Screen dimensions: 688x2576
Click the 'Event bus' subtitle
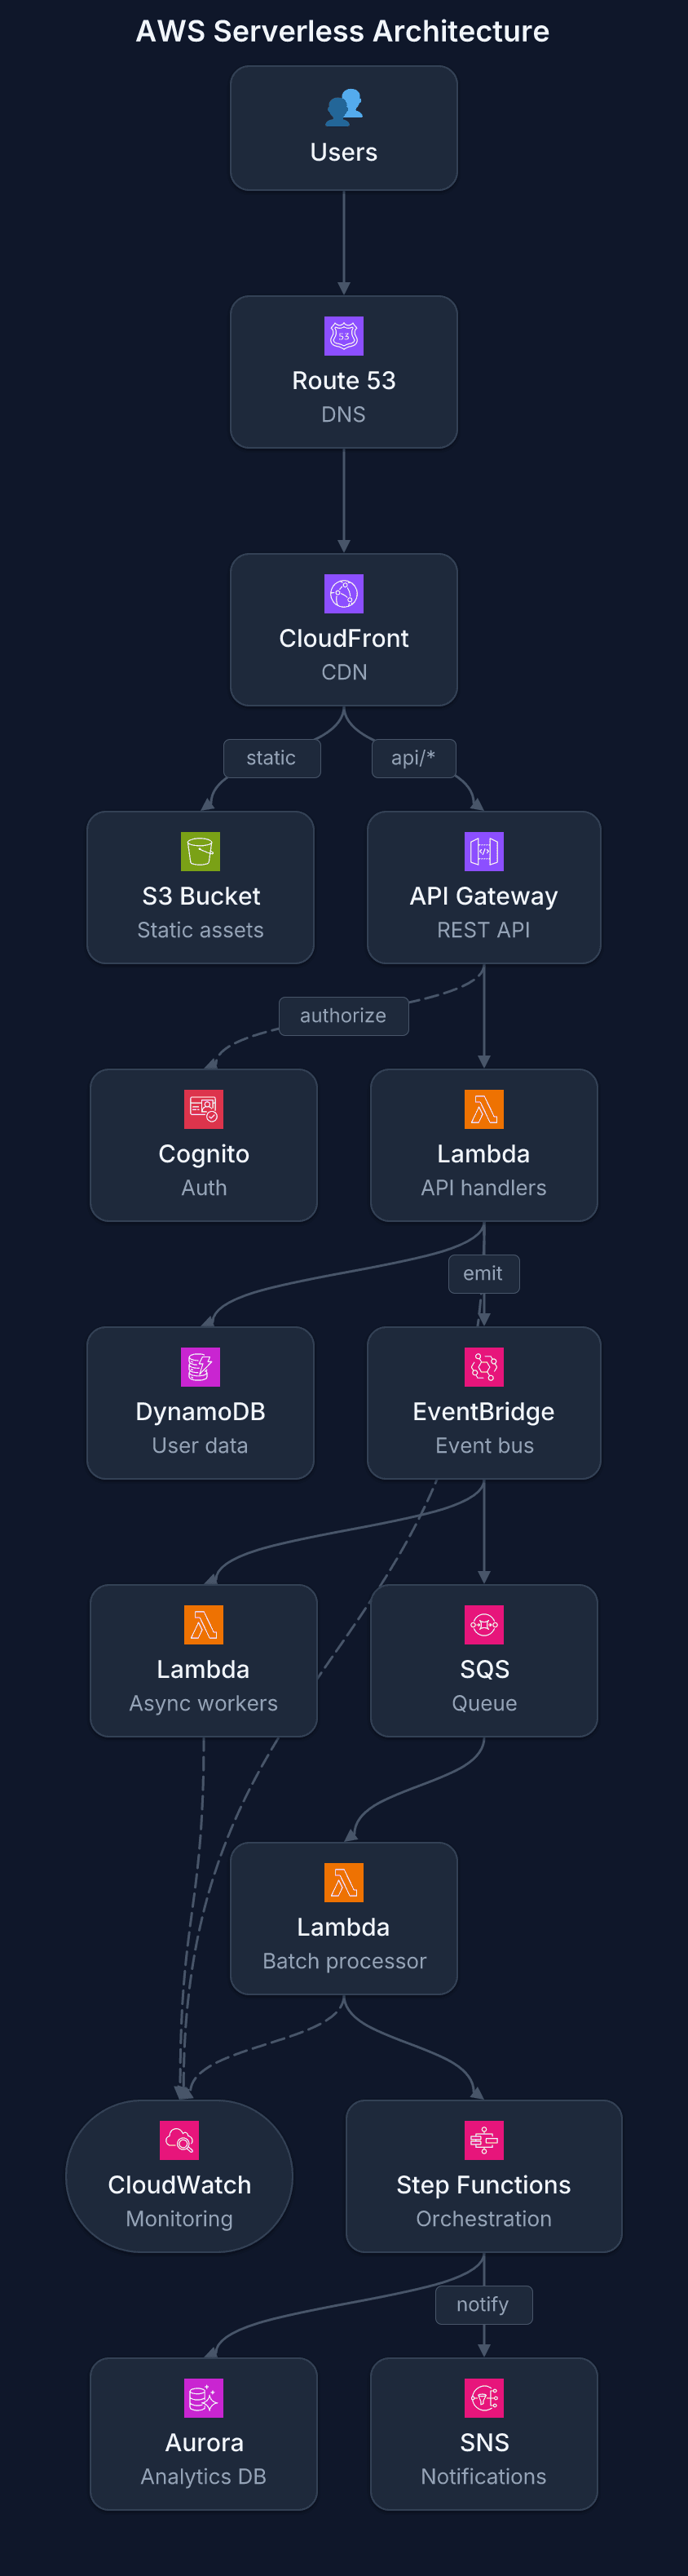(x=485, y=1446)
